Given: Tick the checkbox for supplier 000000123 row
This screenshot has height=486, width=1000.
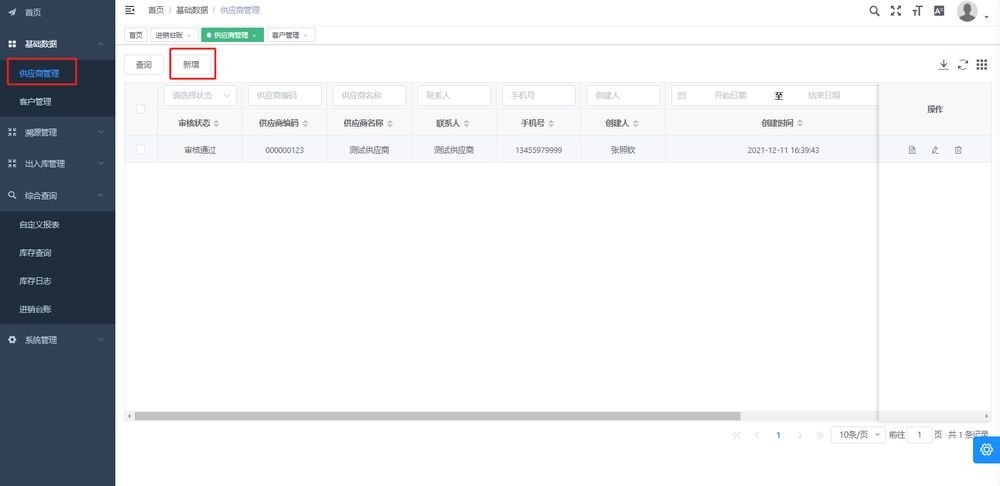Looking at the screenshot, I should [x=140, y=150].
